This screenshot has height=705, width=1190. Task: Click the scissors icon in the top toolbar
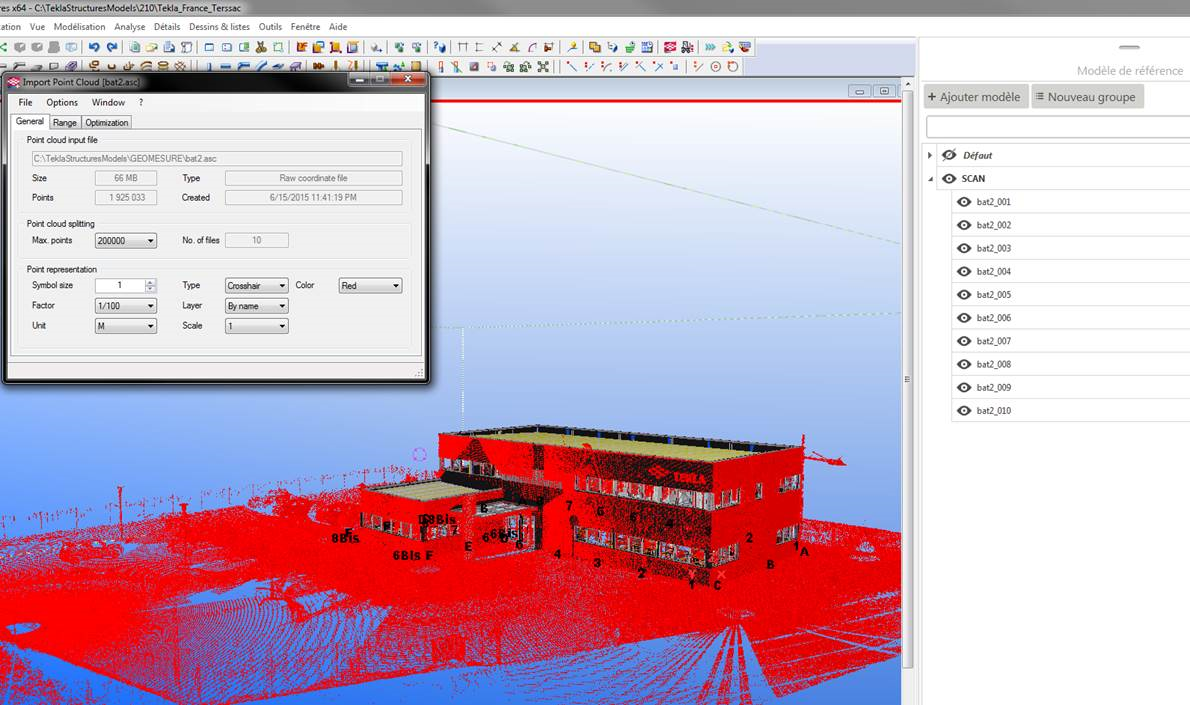(x=261, y=47)
